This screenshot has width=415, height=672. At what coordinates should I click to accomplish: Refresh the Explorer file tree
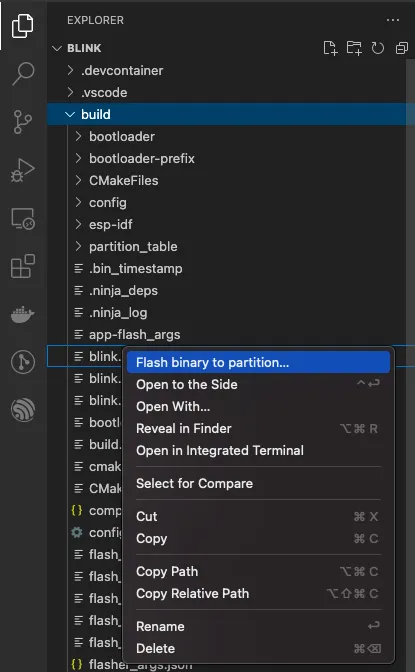tap(378, 48)
